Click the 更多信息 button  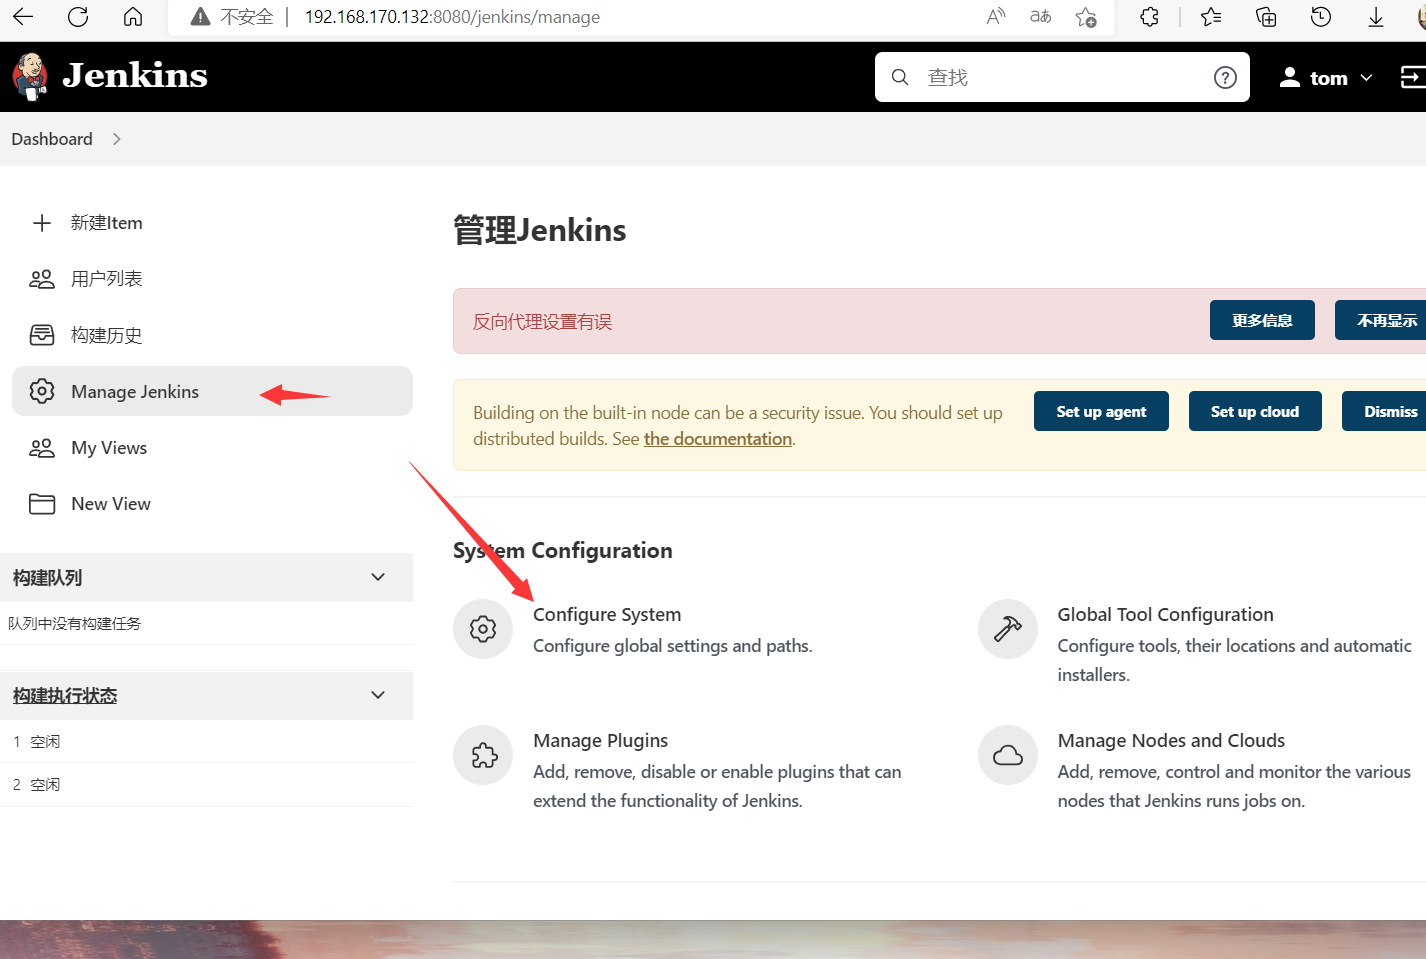(x=1262, y=320)
